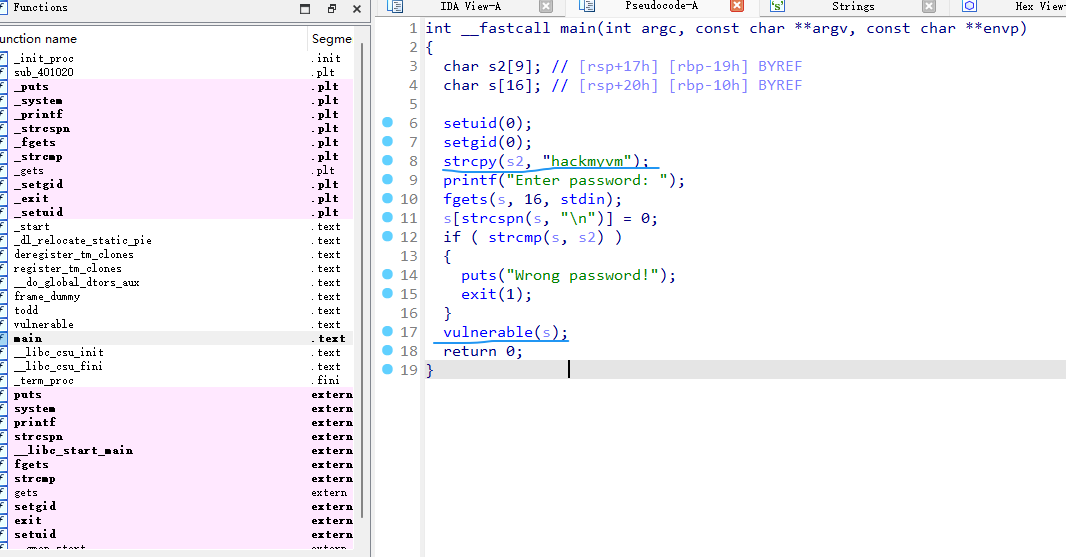Click icon beside the todd function
Image resolution: width=1066 pixels, height=557 pixels.
3,310
